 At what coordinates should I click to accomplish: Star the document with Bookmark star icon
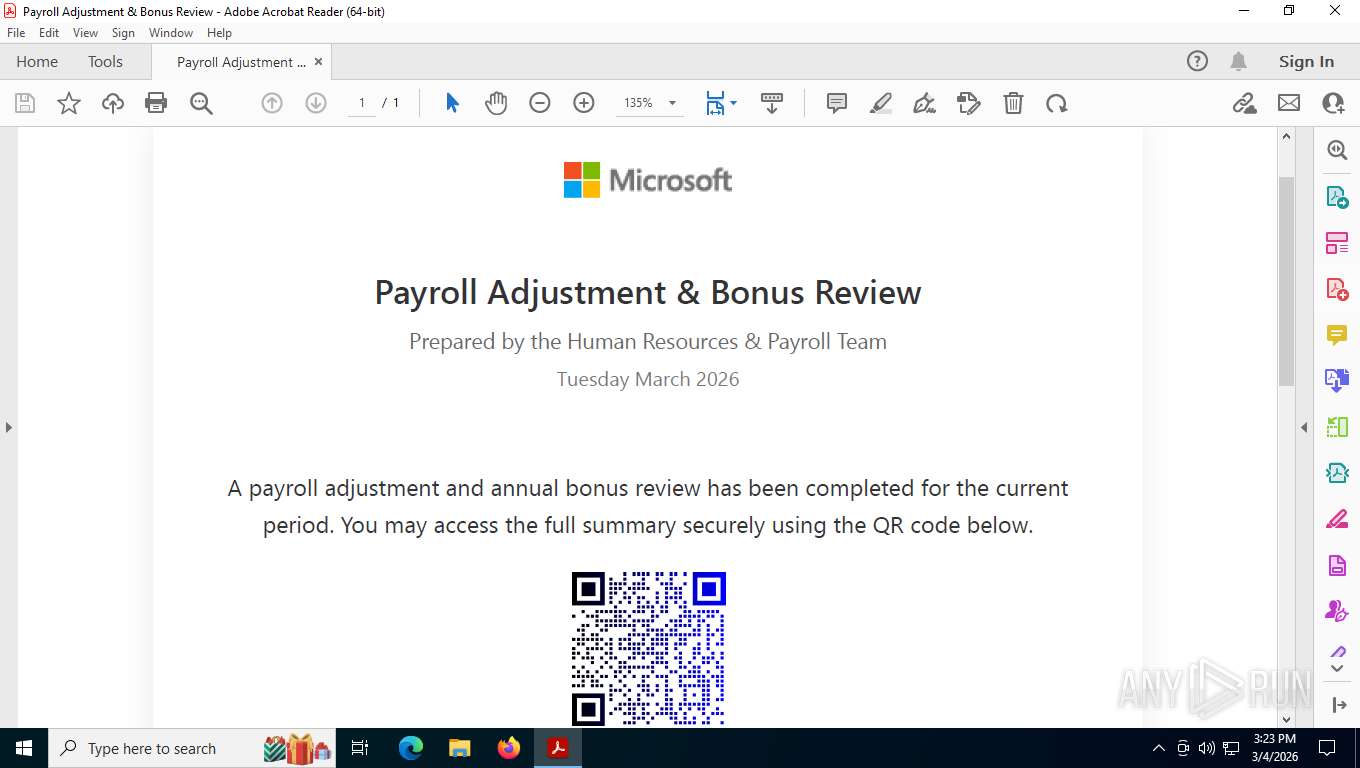click(69, 103)
